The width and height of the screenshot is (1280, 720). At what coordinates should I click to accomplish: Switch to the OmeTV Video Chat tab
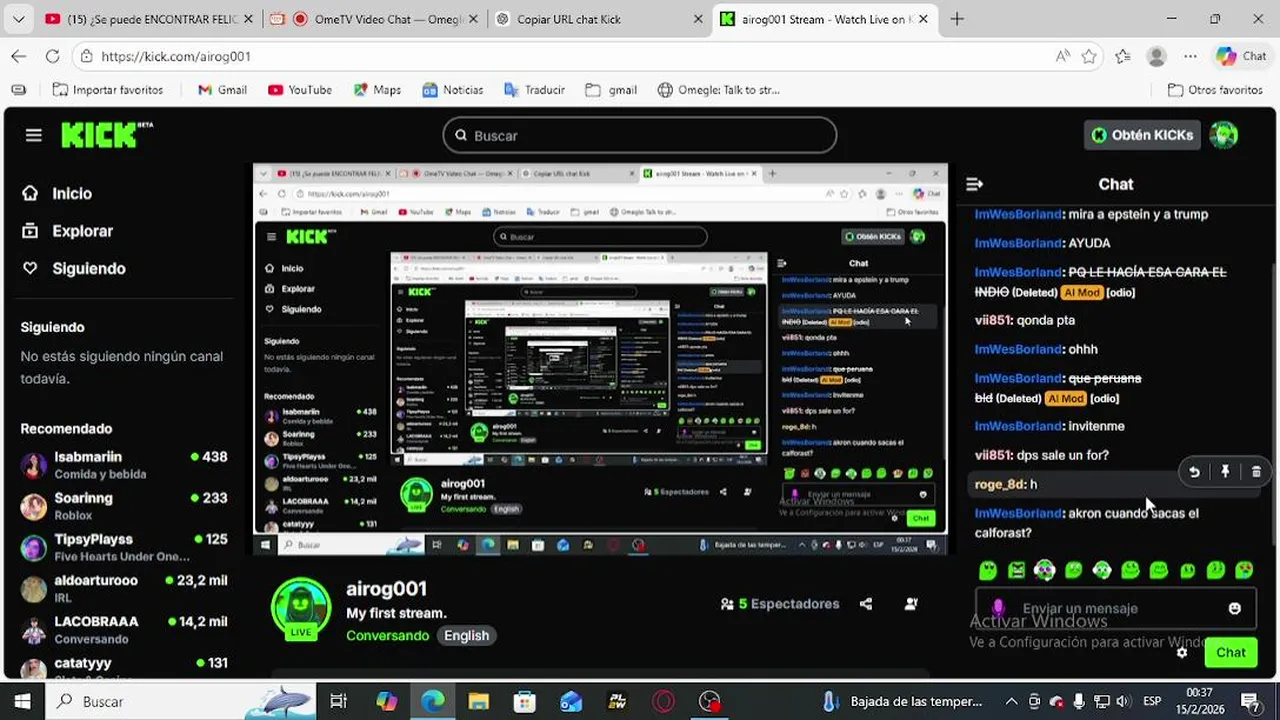pos(375,19)
